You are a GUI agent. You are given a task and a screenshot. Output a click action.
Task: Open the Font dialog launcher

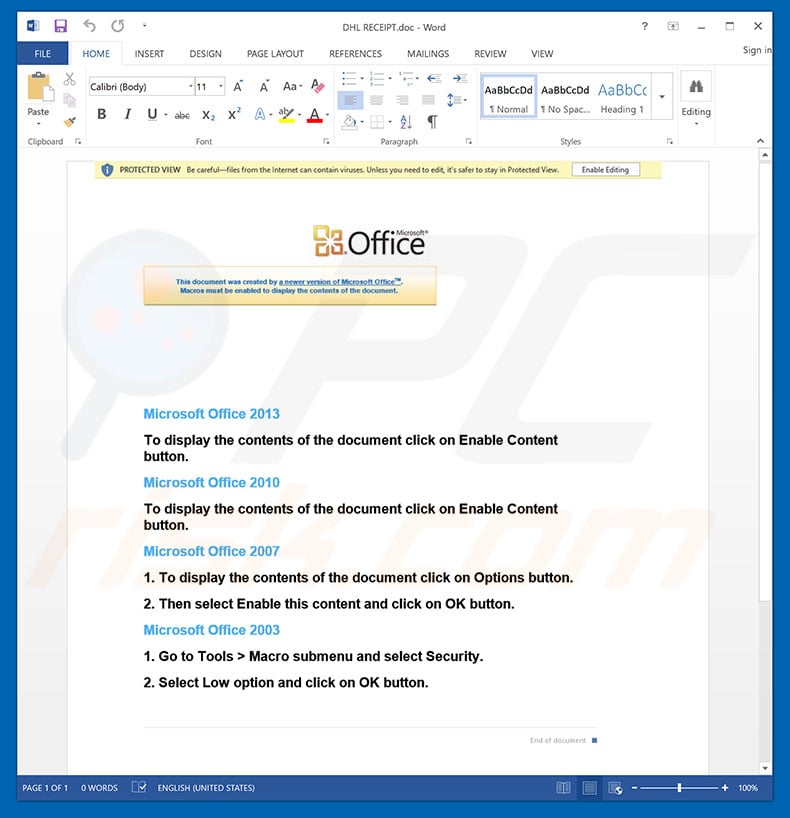(326, 141)
